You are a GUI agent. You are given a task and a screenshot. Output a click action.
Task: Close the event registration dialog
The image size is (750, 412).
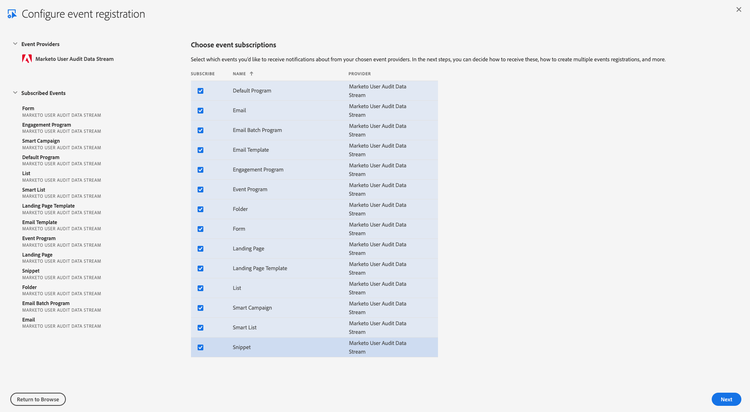point(739,10)
